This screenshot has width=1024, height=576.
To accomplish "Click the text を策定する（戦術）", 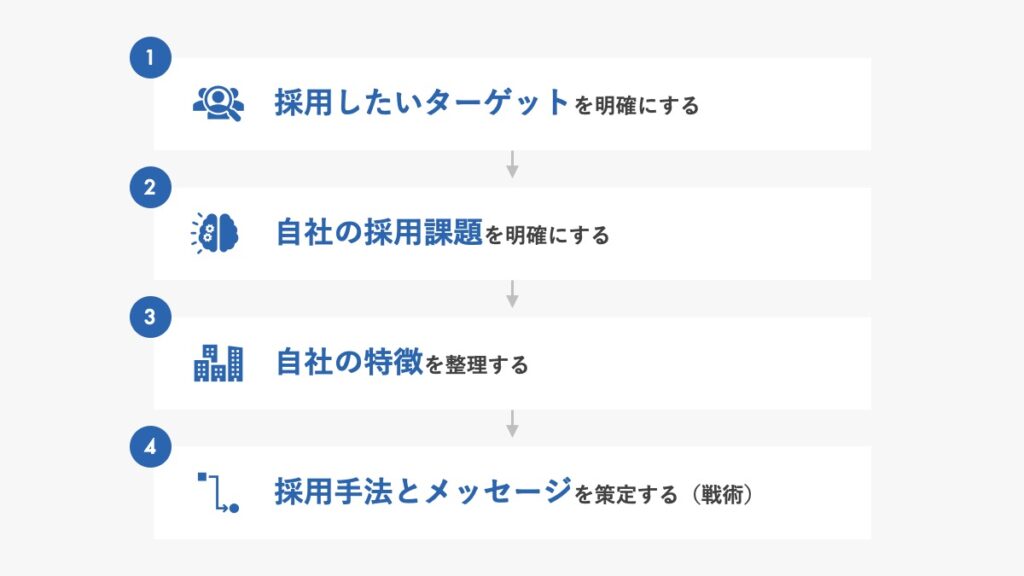I will point(664,494).
